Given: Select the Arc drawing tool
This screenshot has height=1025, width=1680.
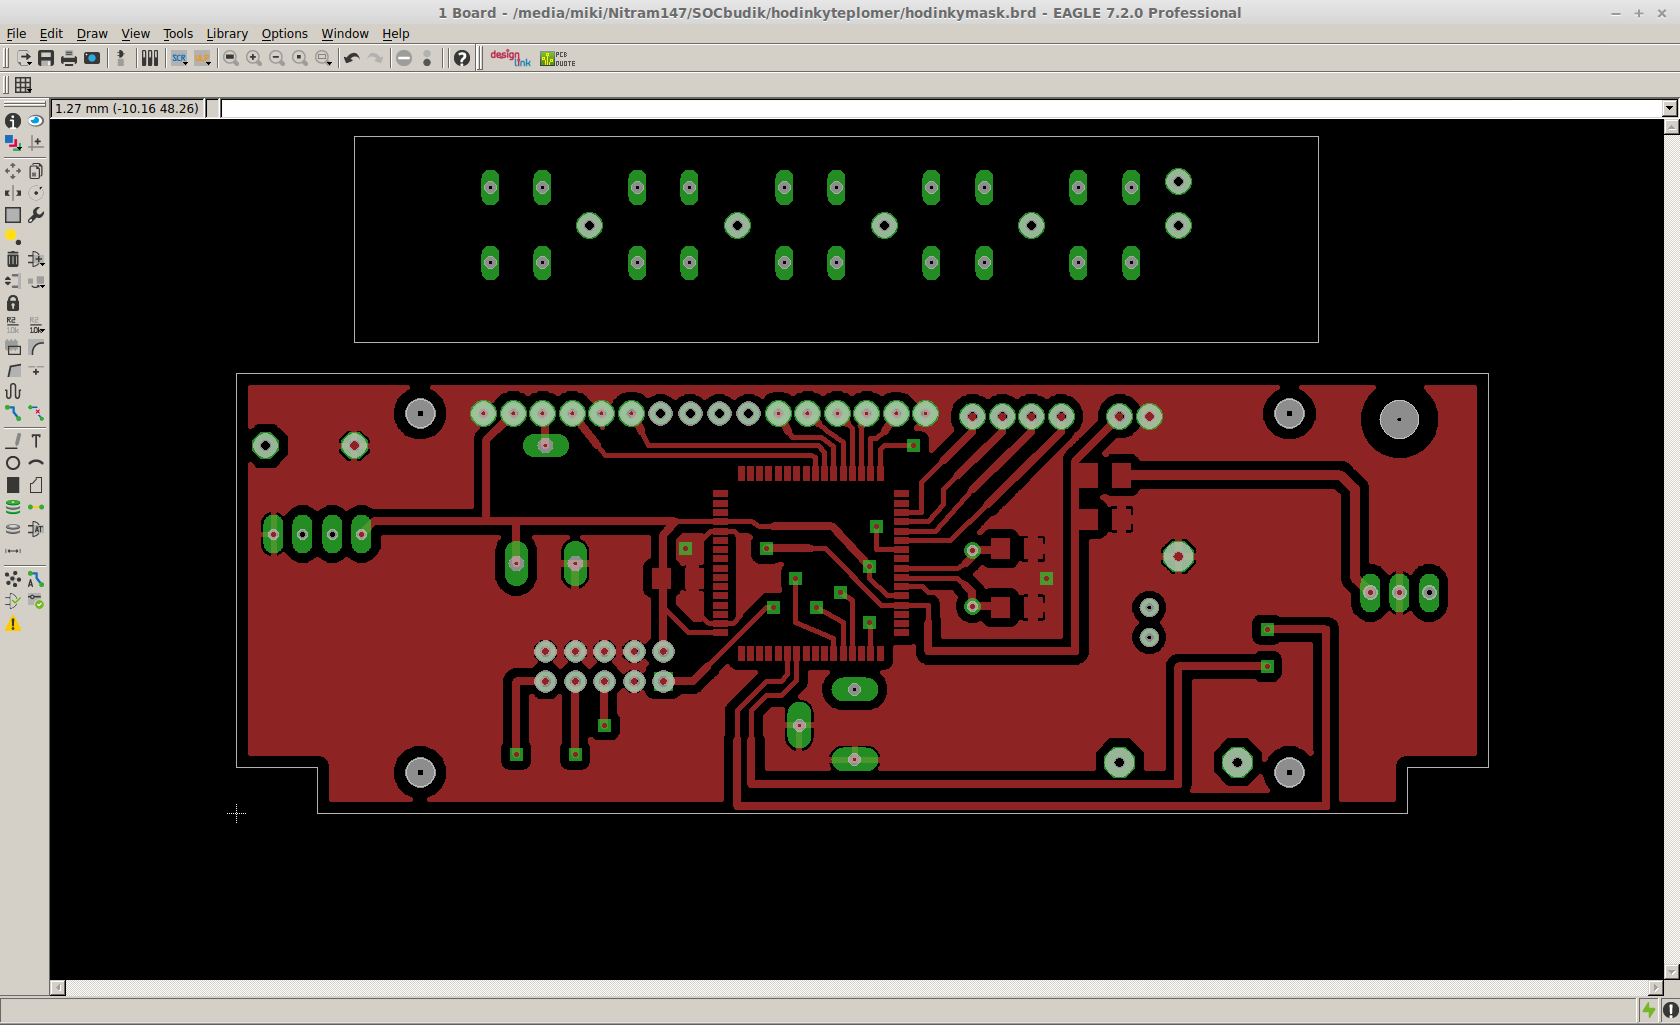Looking at the screenshot, I should point(36,463).
